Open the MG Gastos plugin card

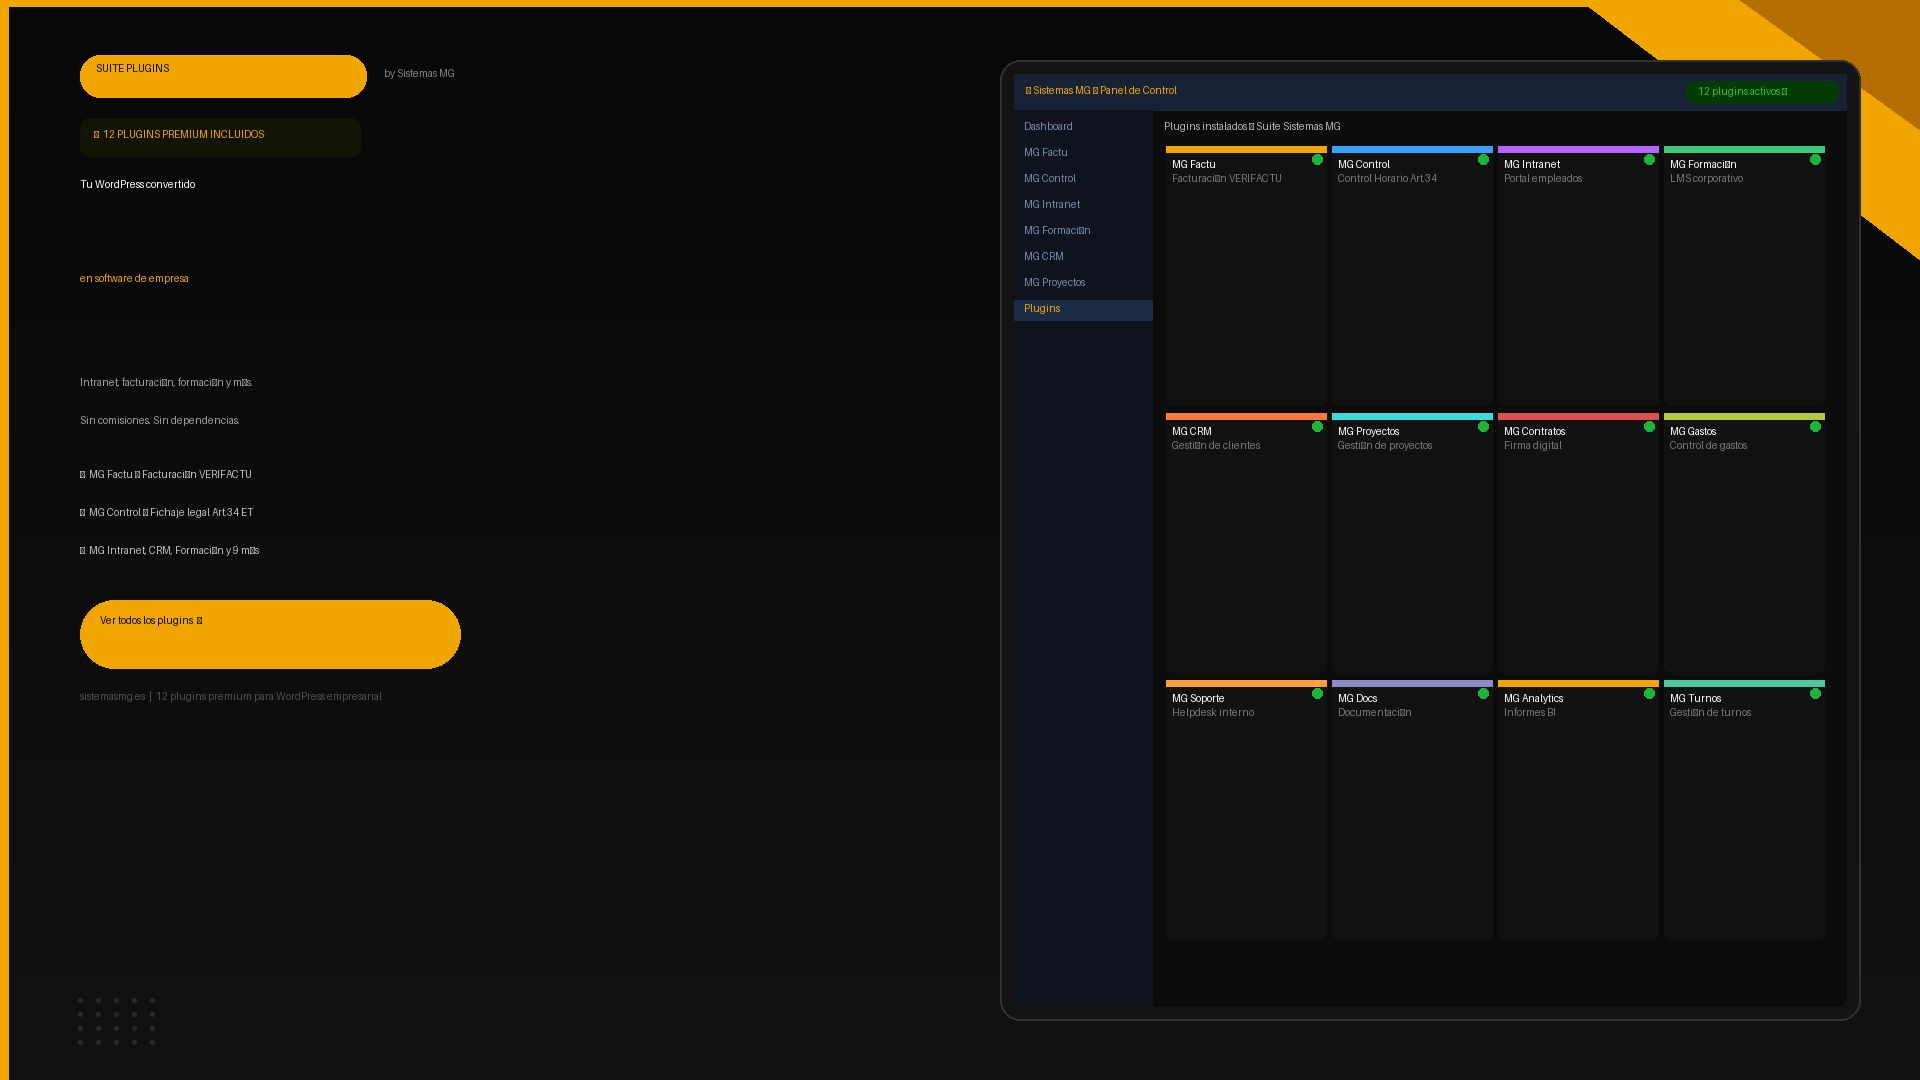click(x=1744, y=545)
